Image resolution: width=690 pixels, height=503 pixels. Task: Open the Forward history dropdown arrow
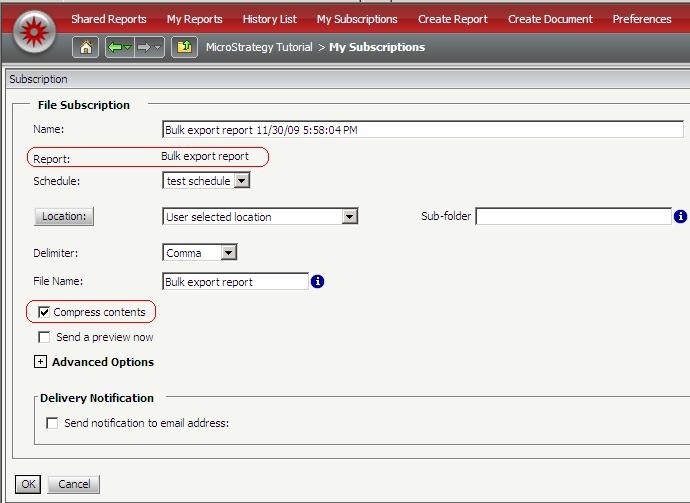click(x=158, y=47)
